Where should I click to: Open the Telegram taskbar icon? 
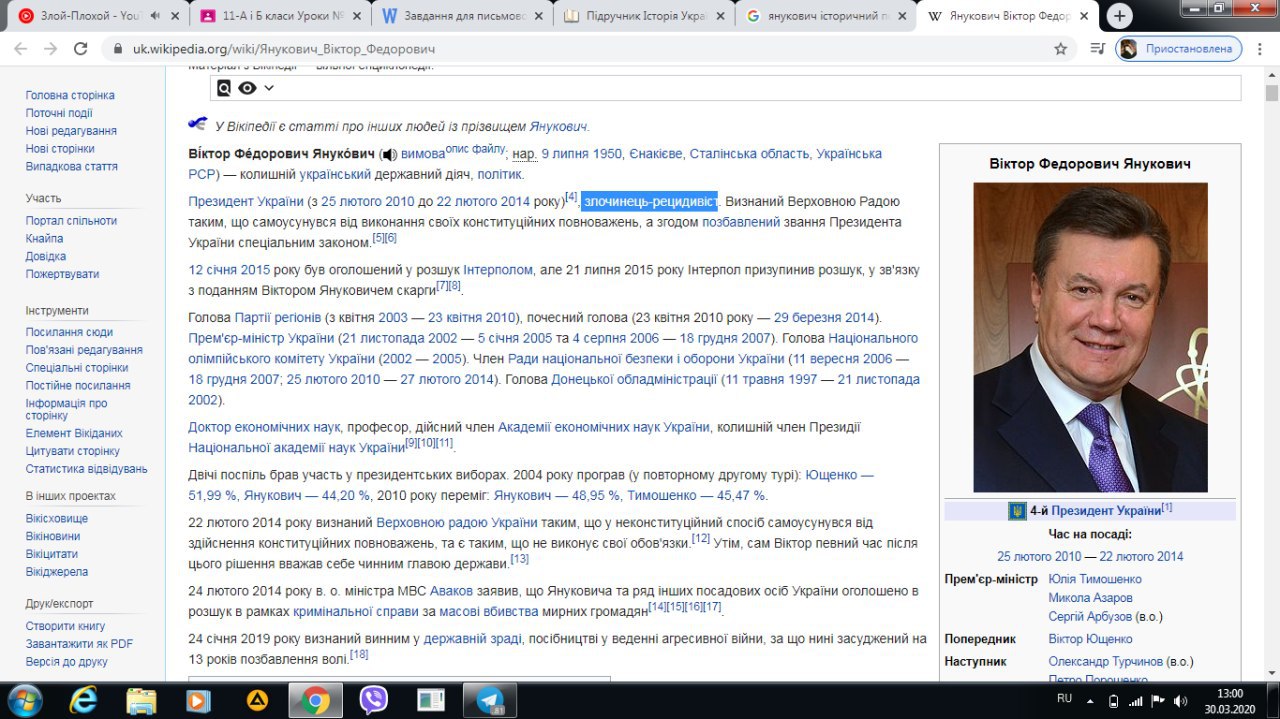click(490, 700)
